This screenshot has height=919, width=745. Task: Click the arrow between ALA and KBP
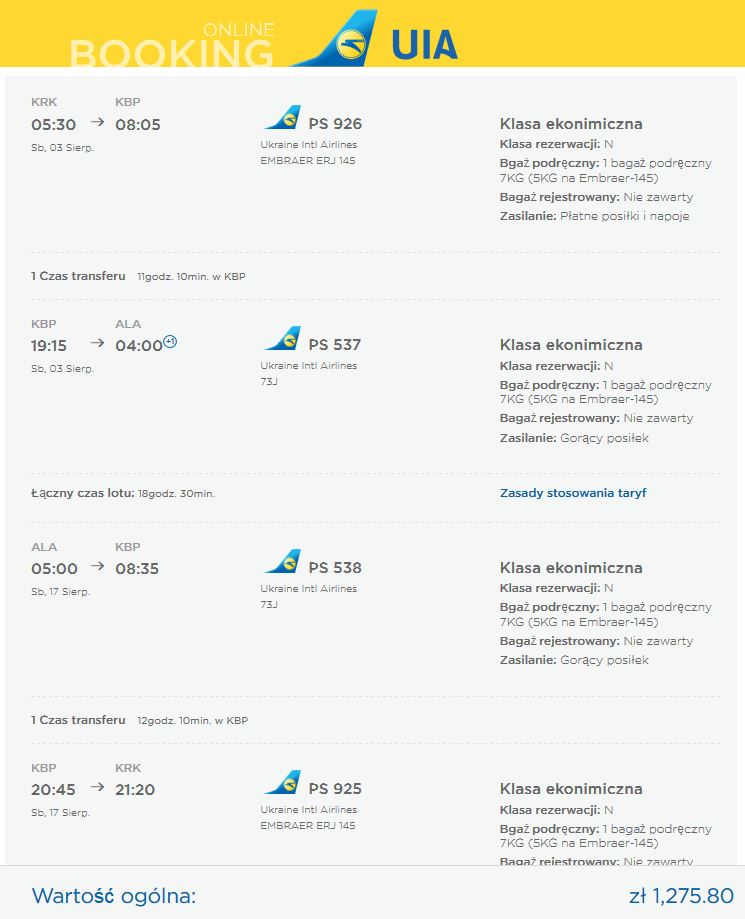coord(97,566)
